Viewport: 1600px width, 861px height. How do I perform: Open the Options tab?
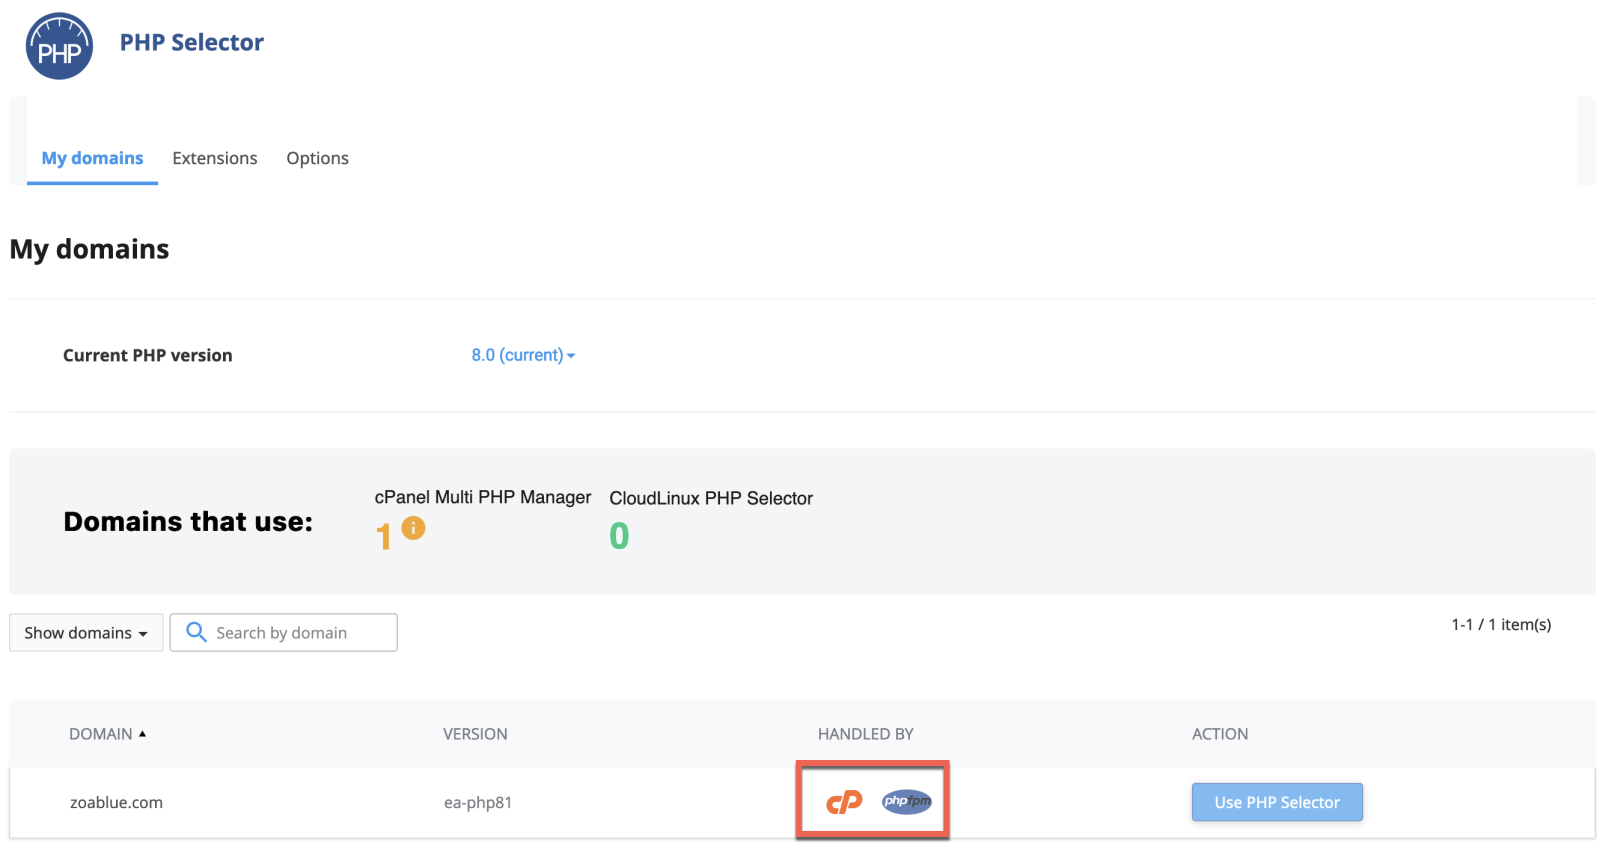point(317,158)
